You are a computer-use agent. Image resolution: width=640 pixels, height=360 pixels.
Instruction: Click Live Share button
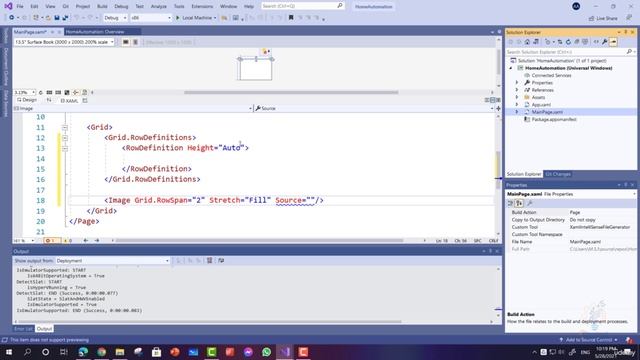(x=603, y=18)
